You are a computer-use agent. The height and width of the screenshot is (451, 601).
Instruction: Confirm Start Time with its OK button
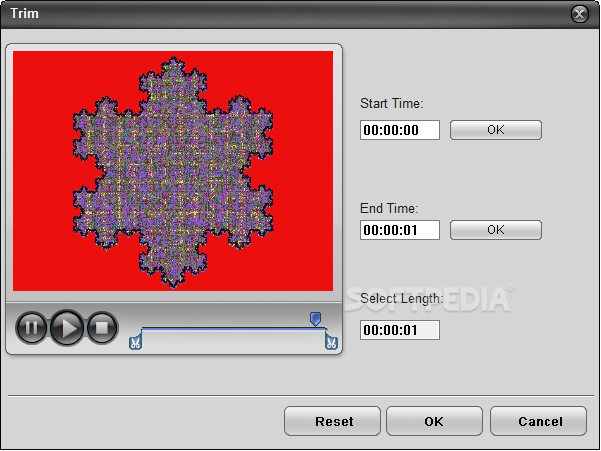click(x=496, y=130)
